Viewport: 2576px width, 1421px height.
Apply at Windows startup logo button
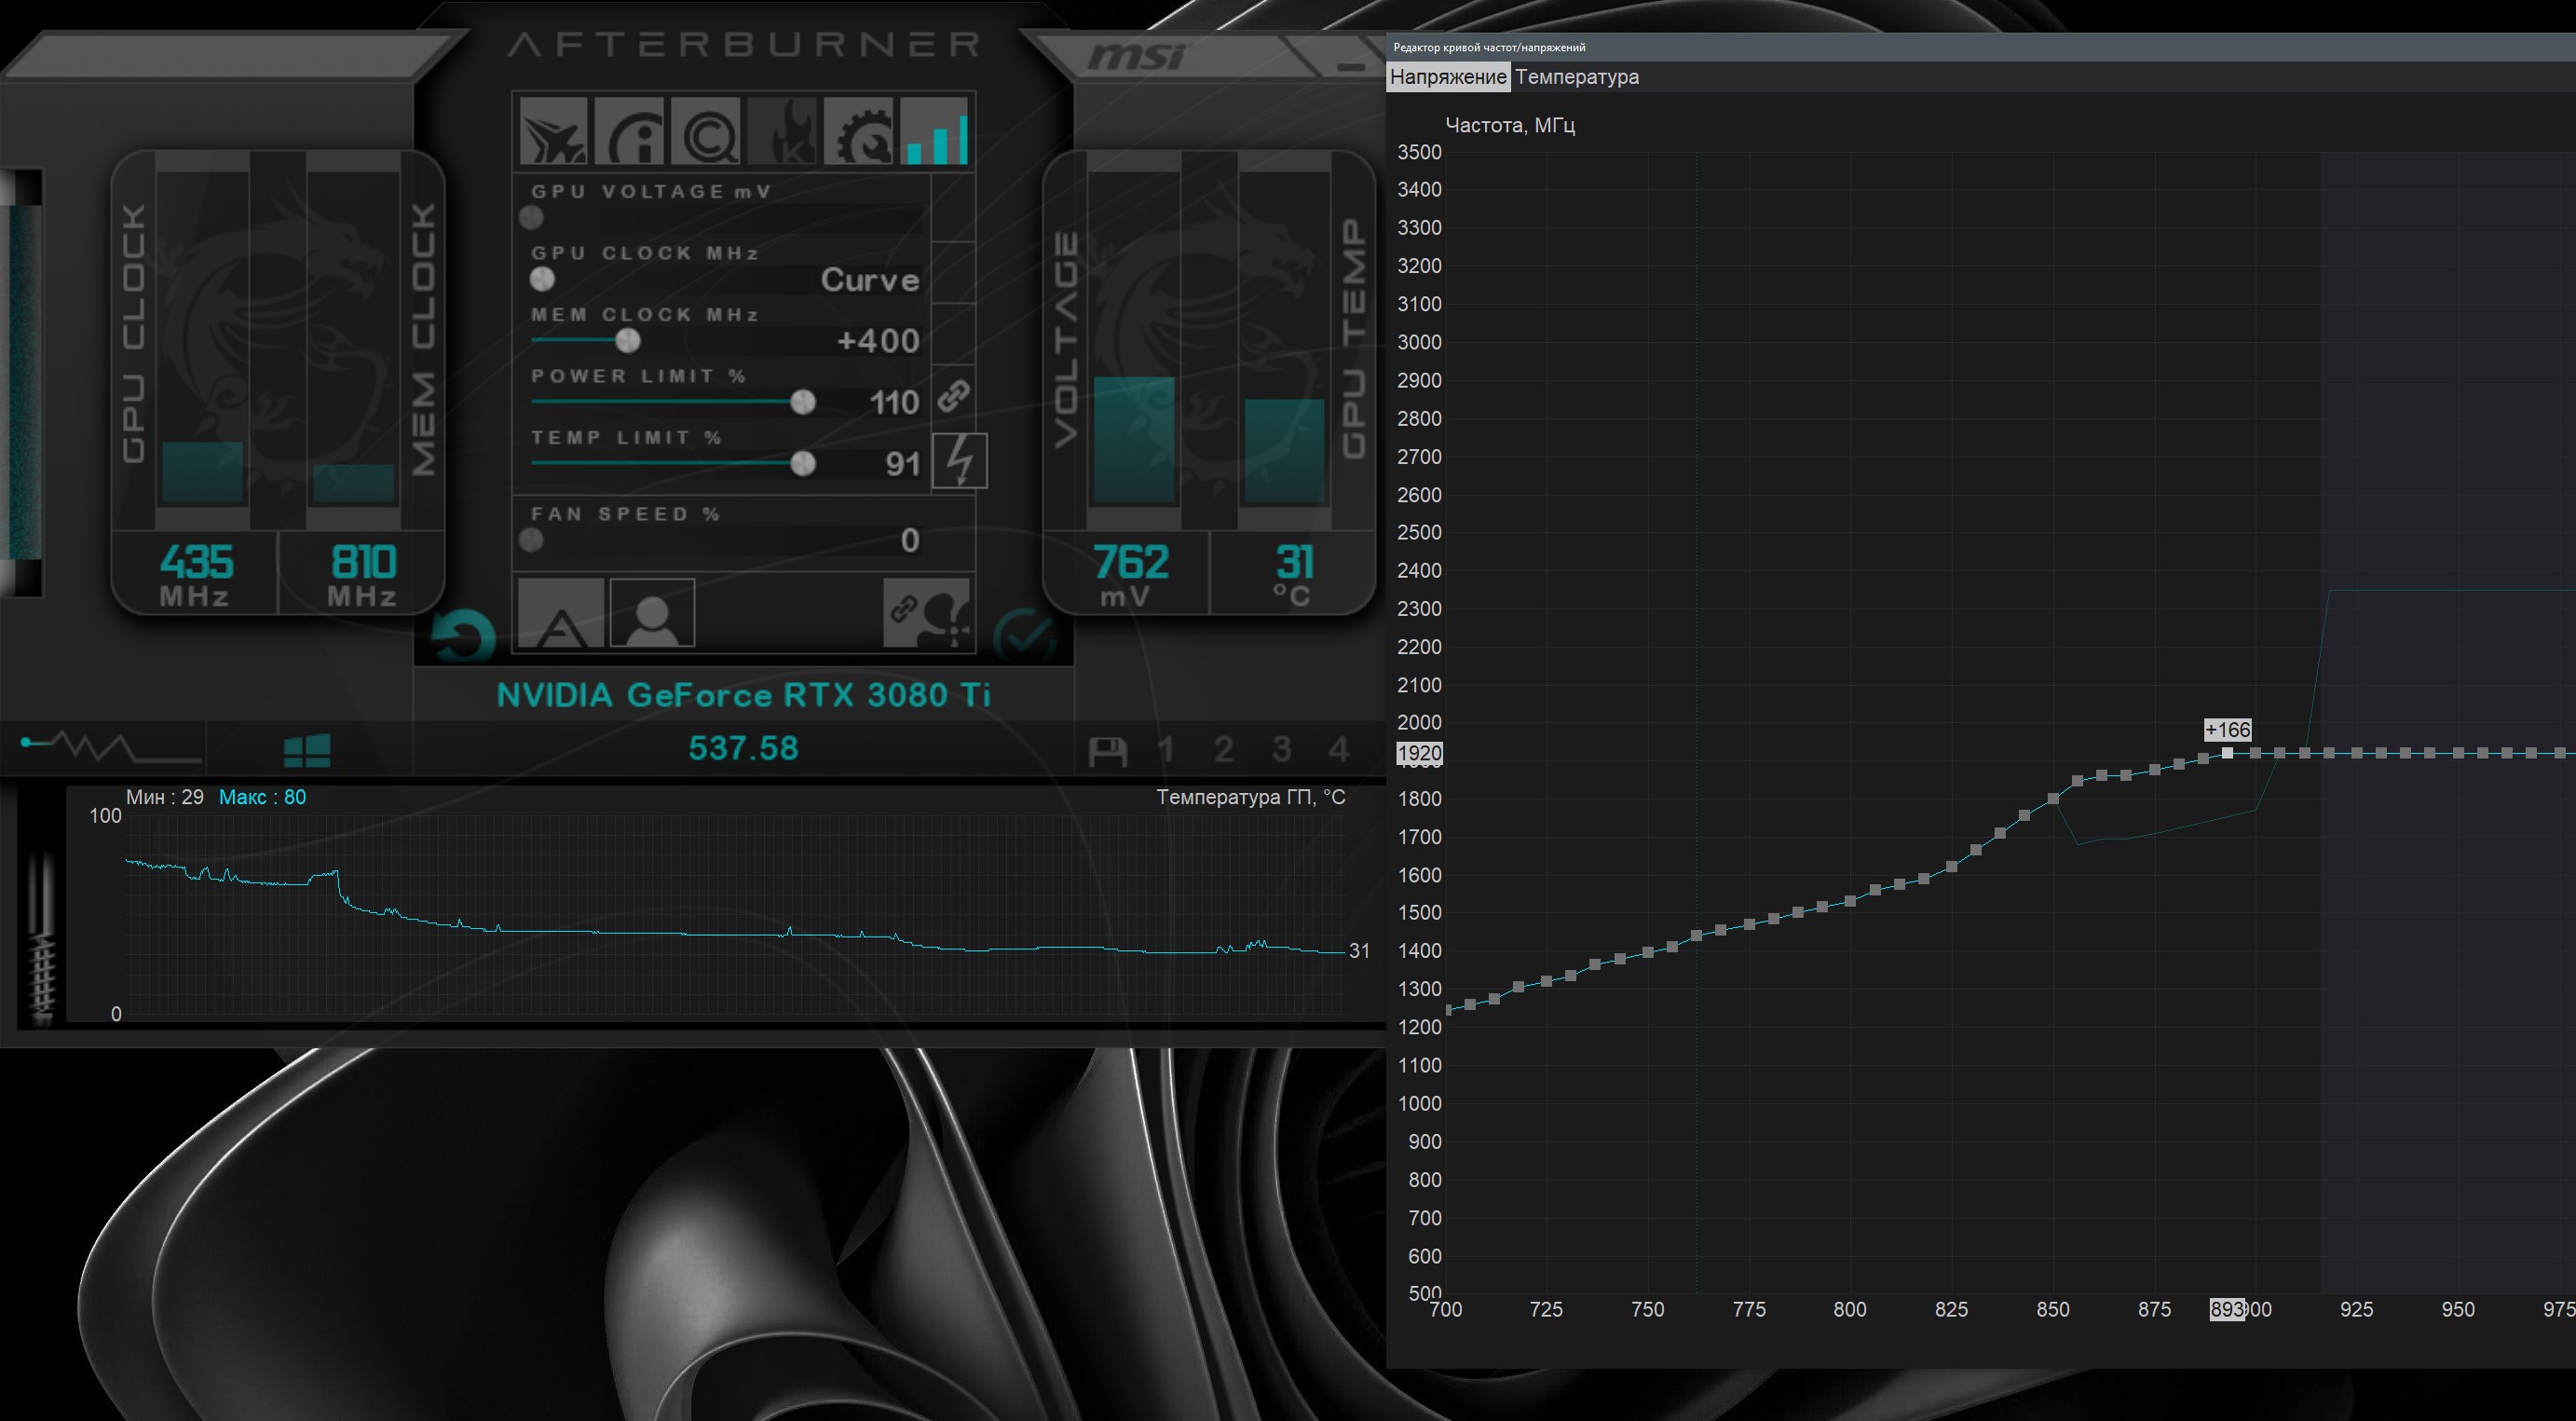[307, 750]
